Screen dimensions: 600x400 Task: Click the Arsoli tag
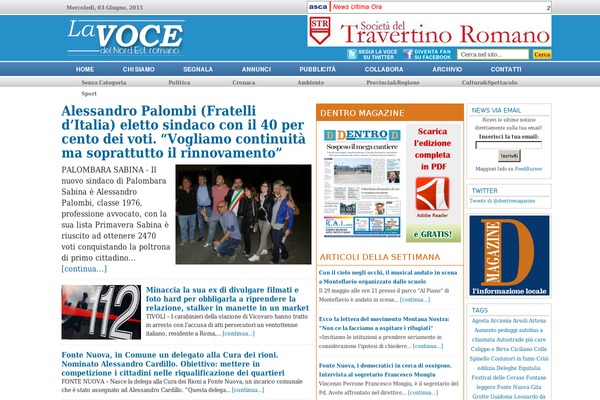pos(520,320)
